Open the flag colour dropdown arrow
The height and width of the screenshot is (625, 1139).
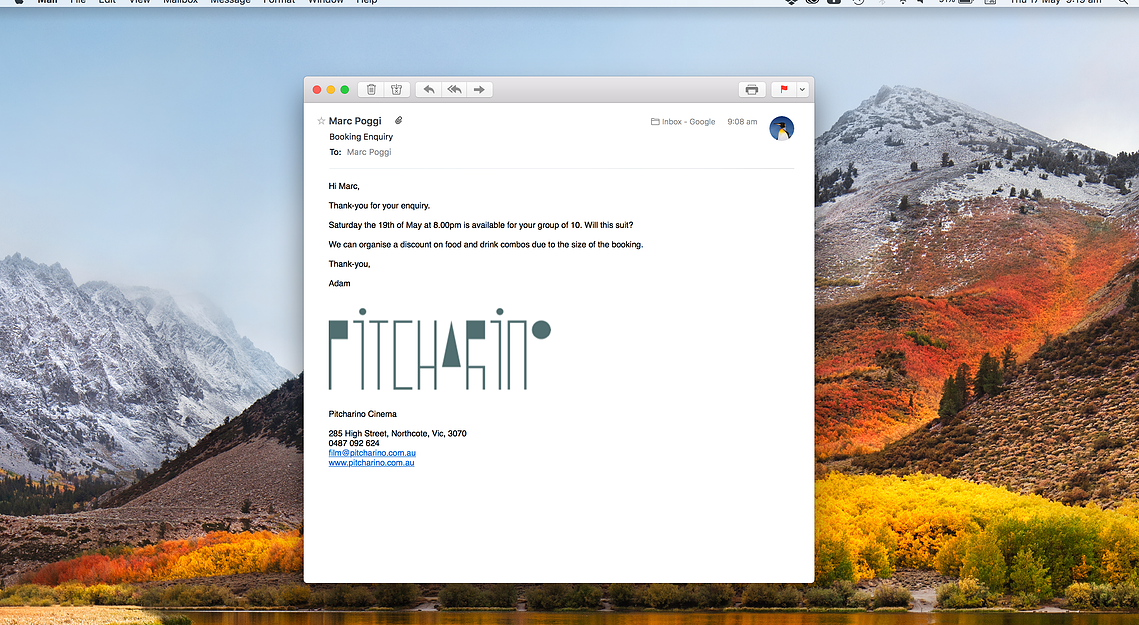(x=802, y=89)
